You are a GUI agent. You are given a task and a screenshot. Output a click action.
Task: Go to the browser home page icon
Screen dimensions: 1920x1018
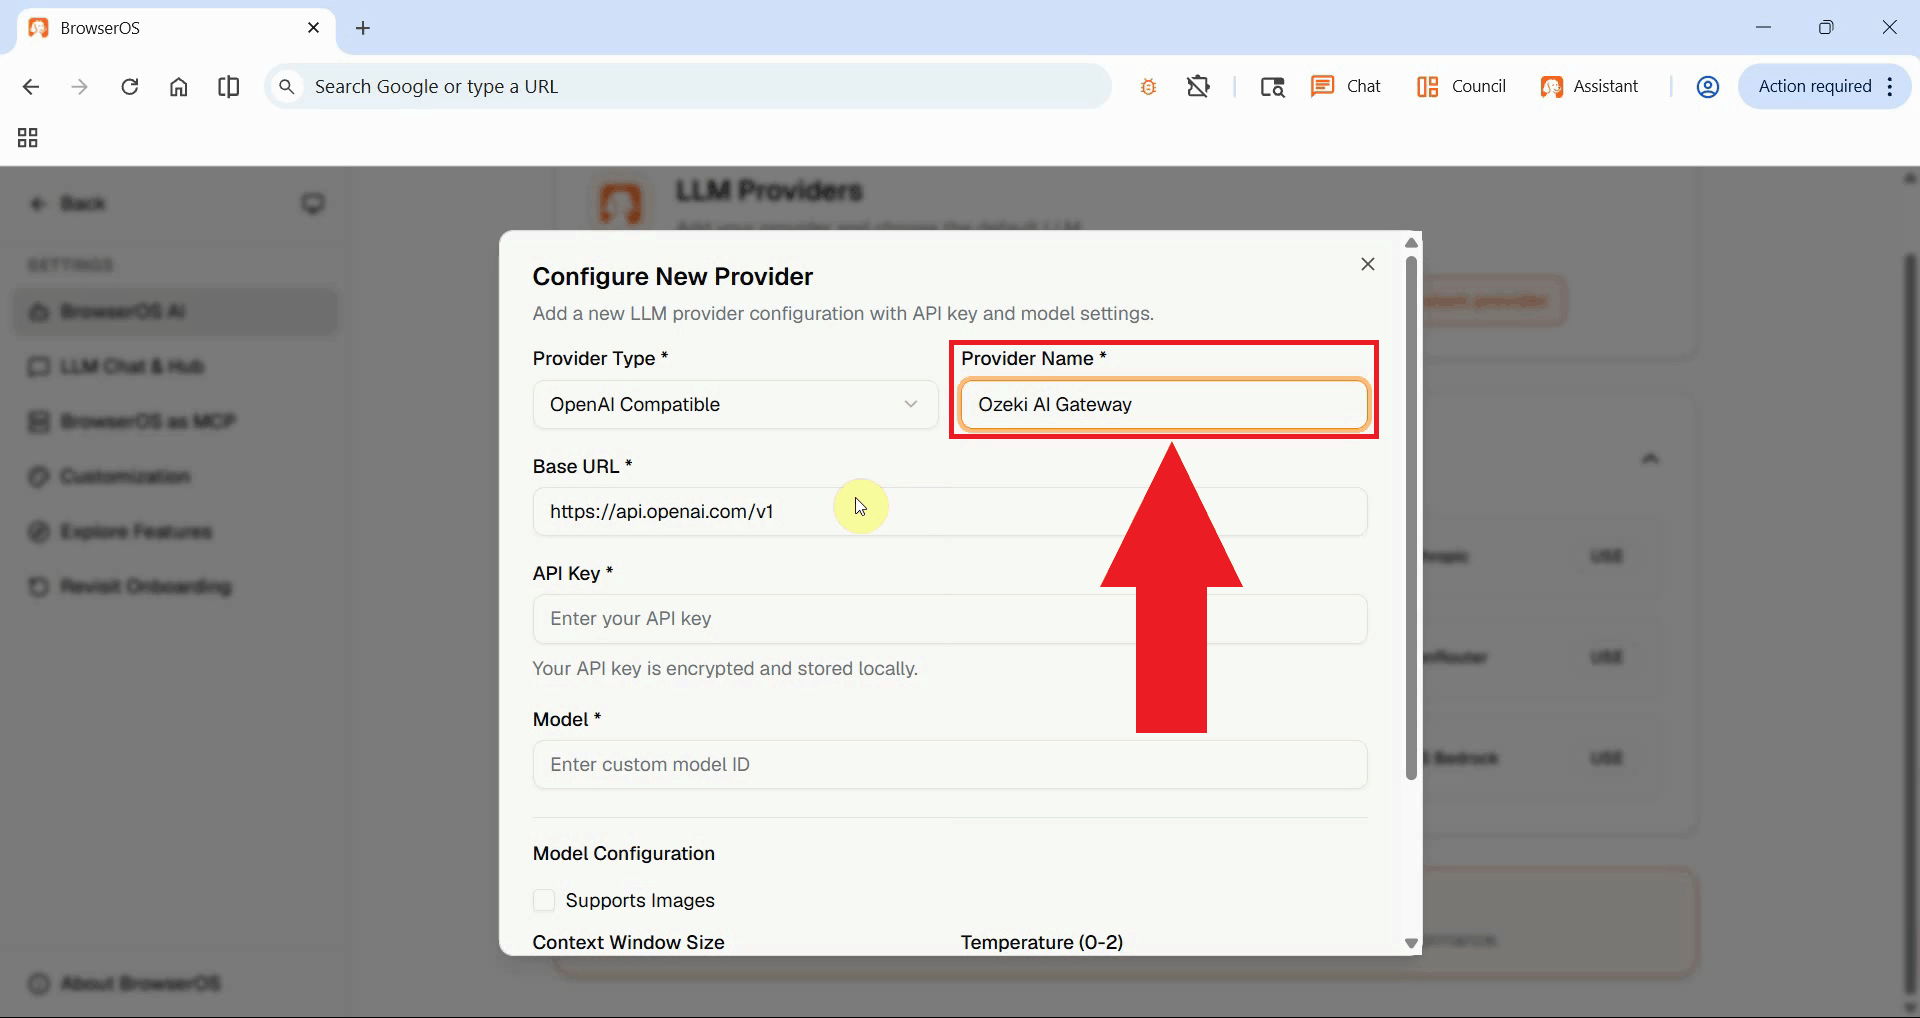[178, 87]
